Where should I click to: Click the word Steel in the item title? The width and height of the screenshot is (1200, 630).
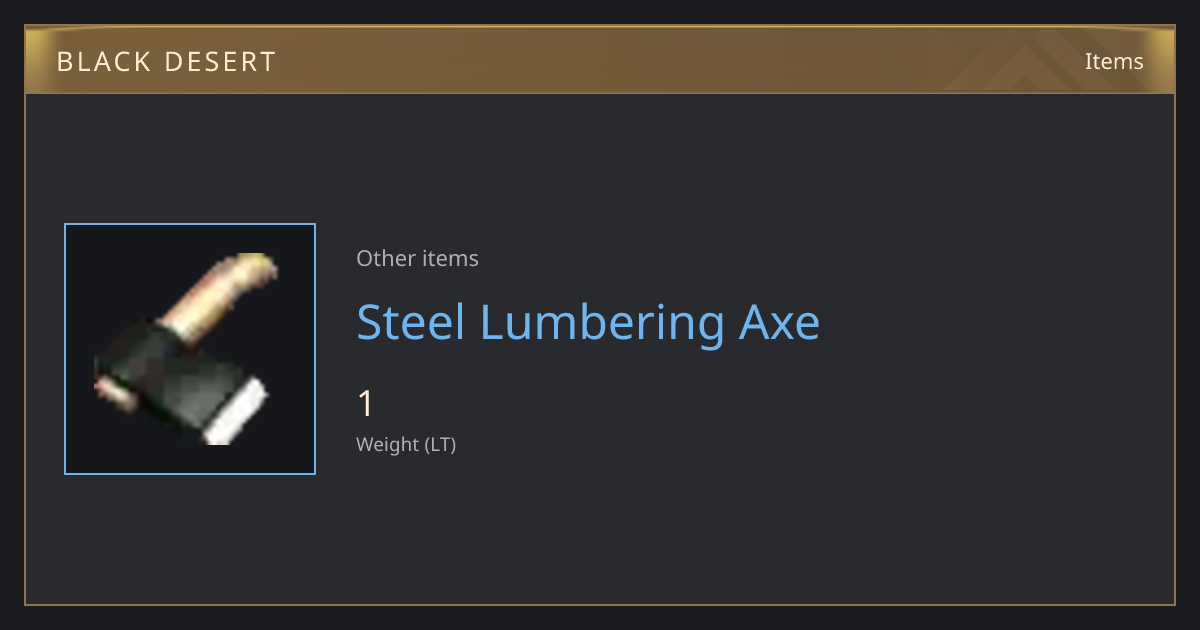(x=410, y=322)
